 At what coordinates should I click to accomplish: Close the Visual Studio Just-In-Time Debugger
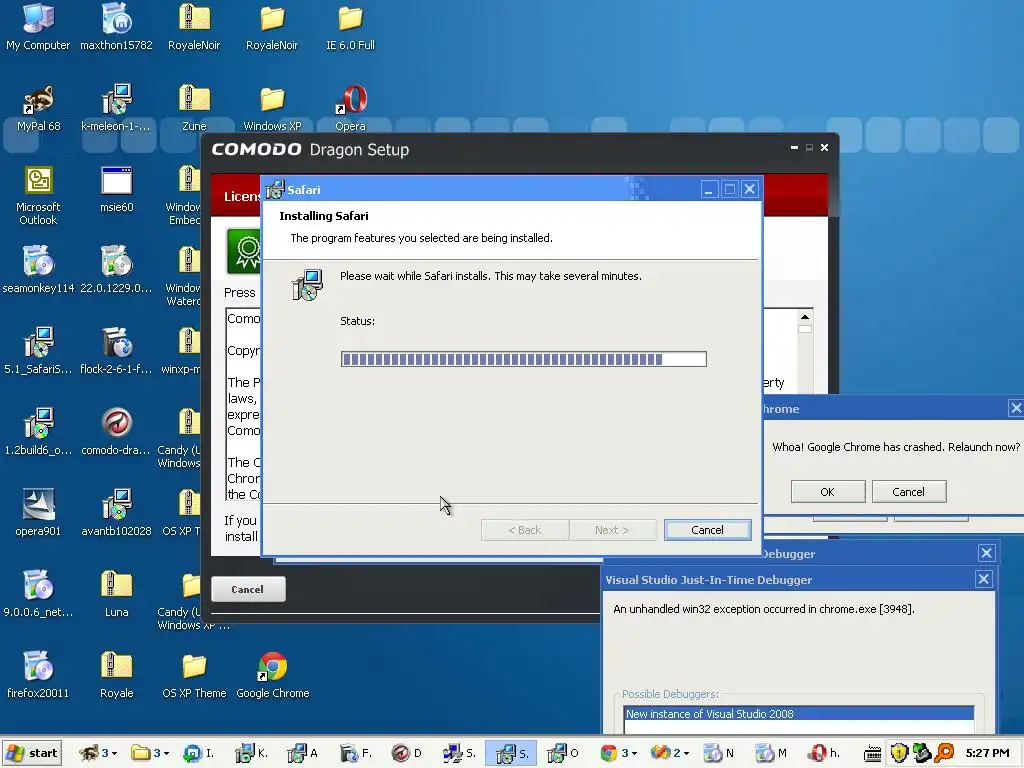pos(984,579)
